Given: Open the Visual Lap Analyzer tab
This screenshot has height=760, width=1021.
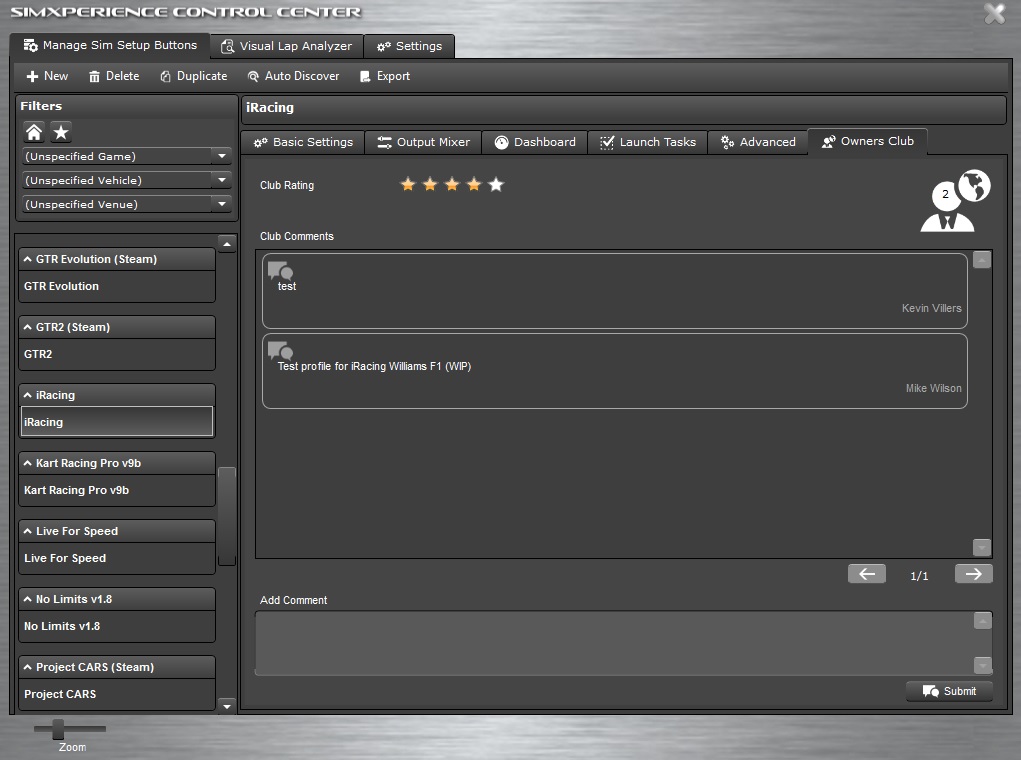Looking at the screenshot, I should (287, 46).
